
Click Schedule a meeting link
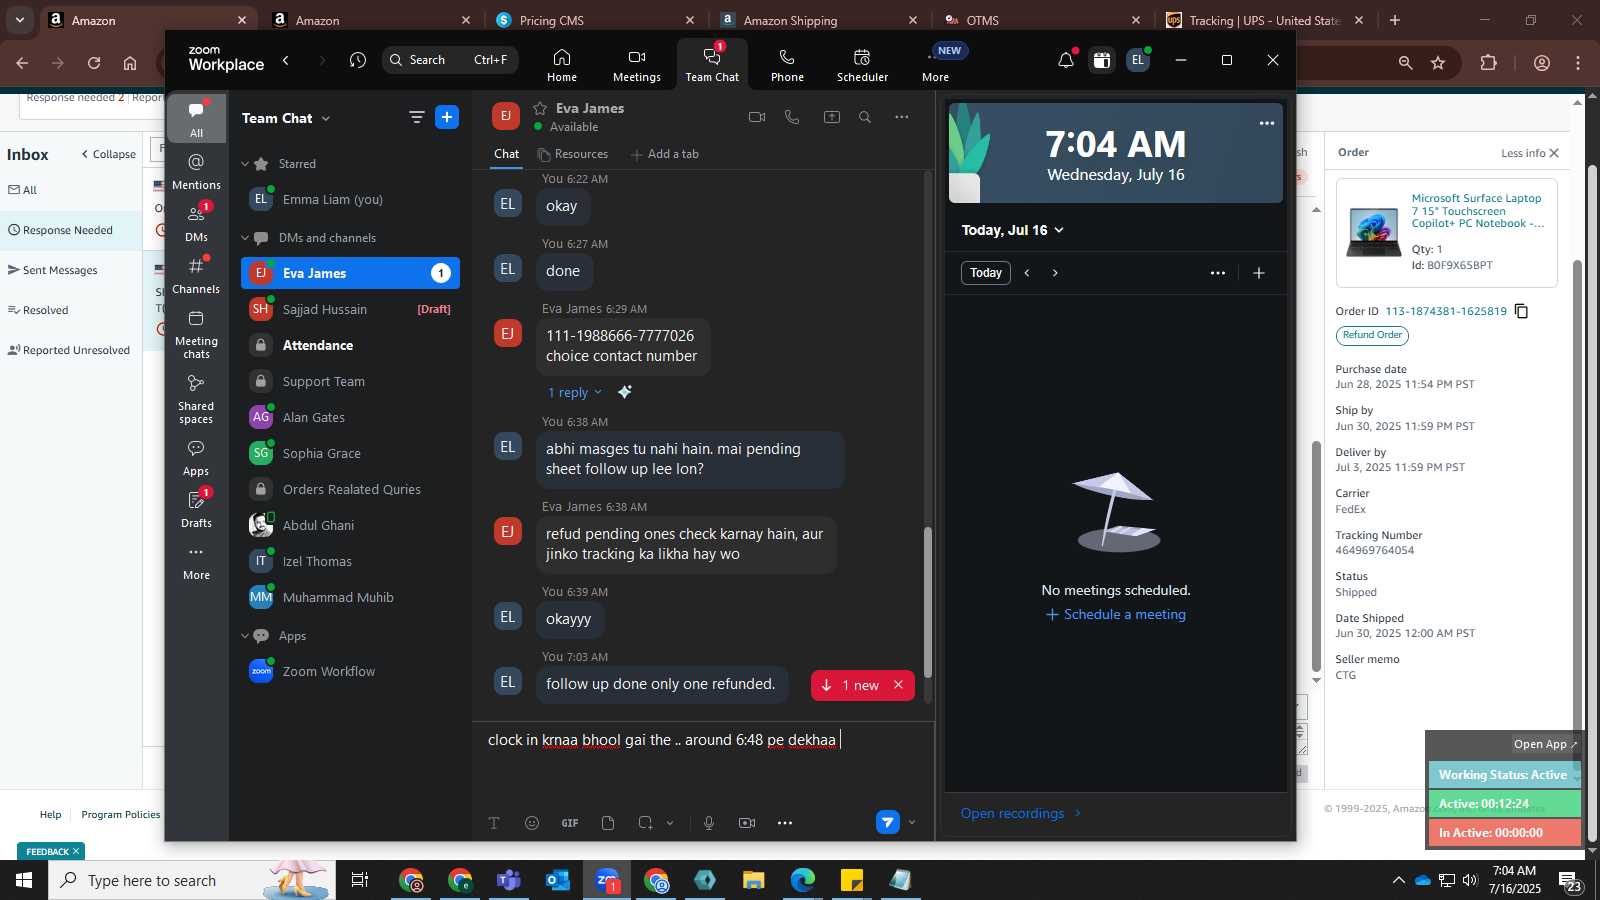[1116, 615]
